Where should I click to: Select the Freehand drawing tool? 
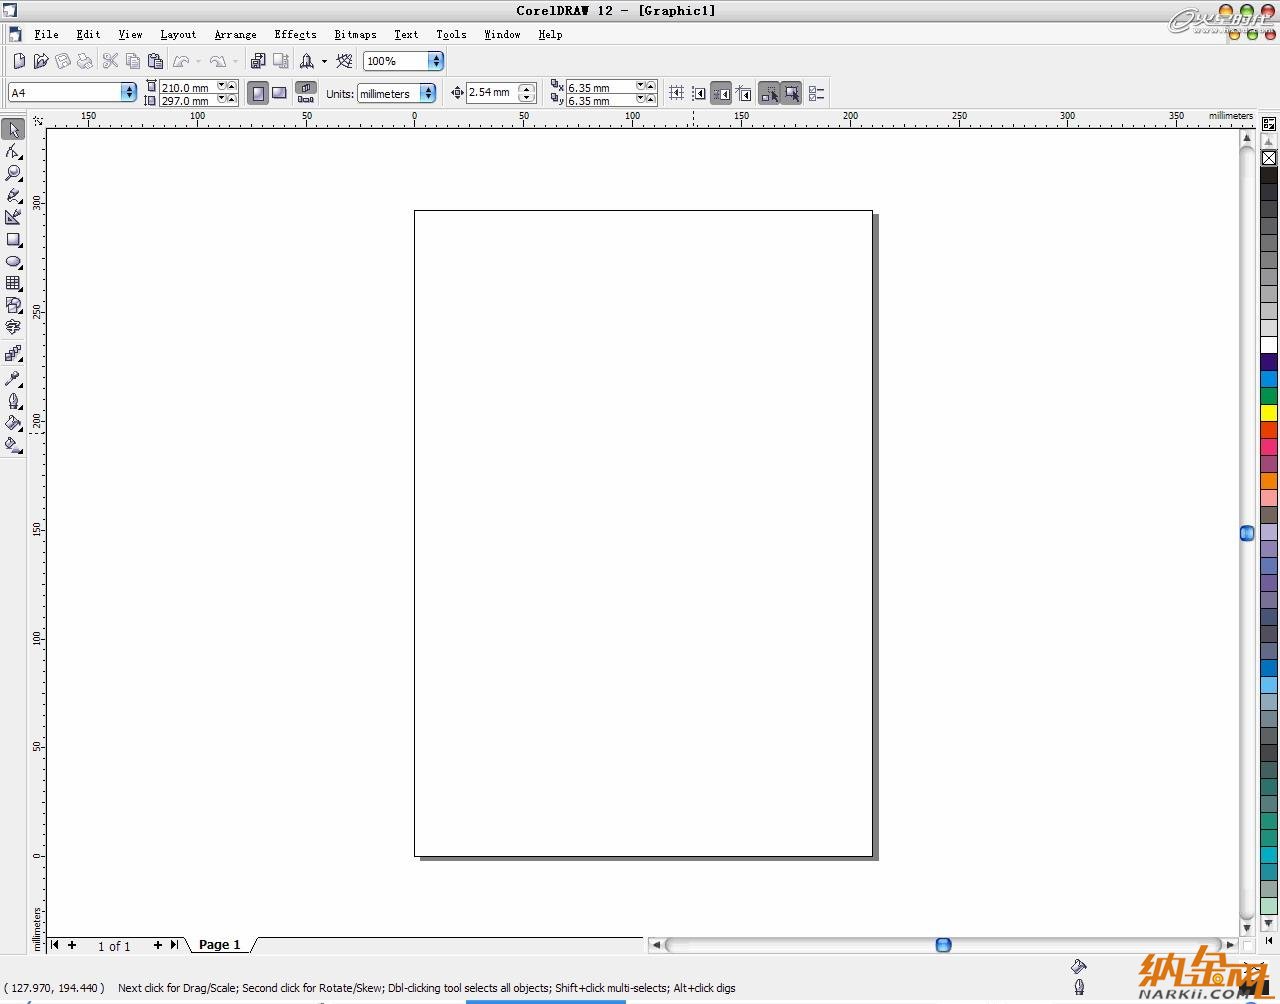coord(13,195)
